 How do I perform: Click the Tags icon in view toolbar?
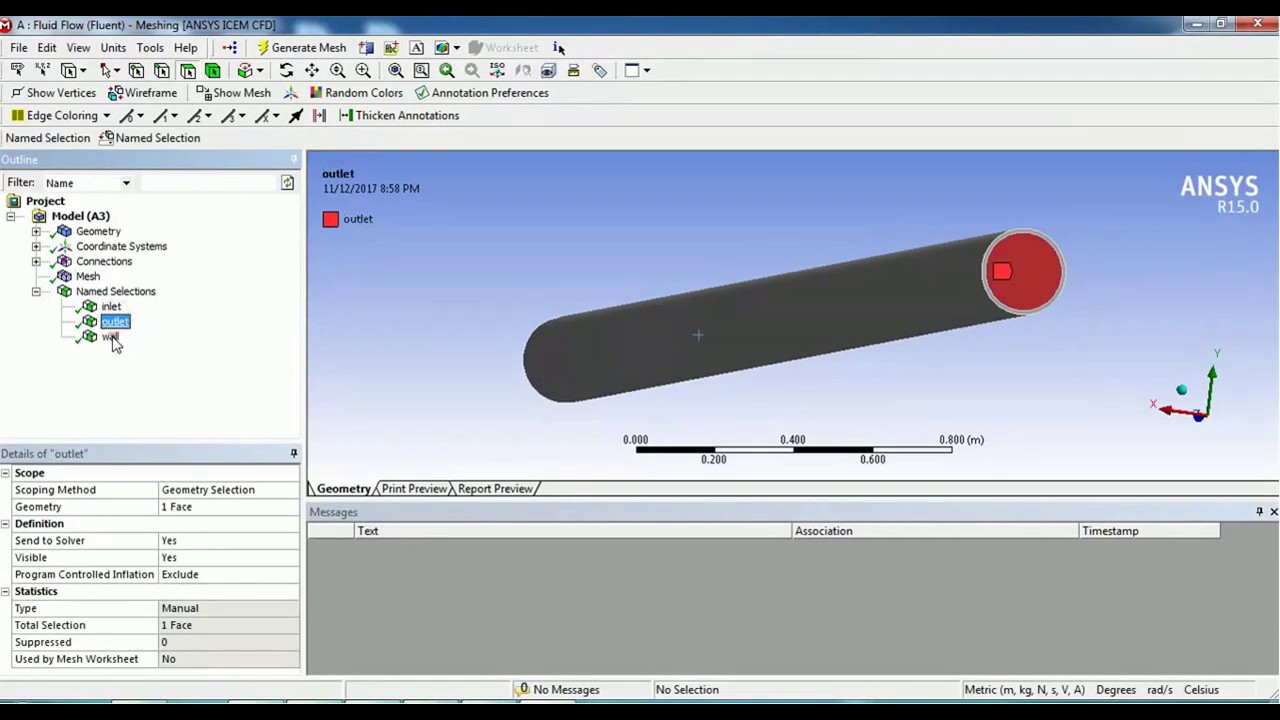click(x=599, y=70)
